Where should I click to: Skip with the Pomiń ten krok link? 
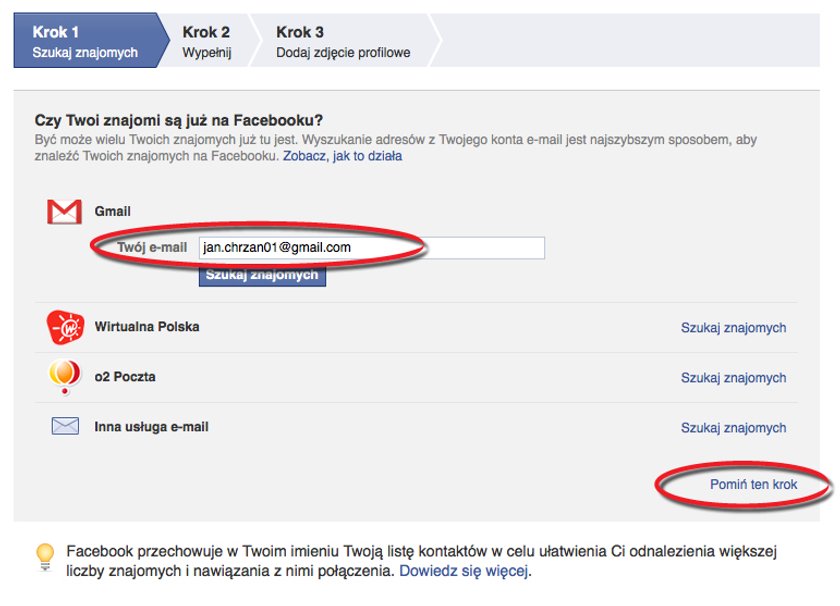753,484
